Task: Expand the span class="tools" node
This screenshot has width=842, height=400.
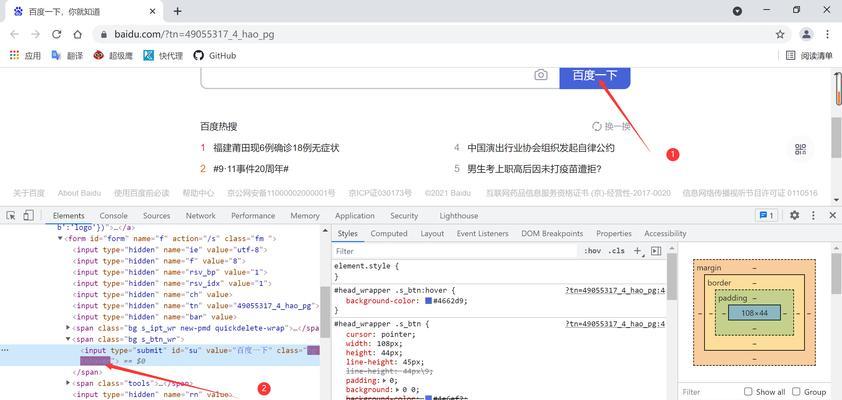Action: tap(68, 383)
